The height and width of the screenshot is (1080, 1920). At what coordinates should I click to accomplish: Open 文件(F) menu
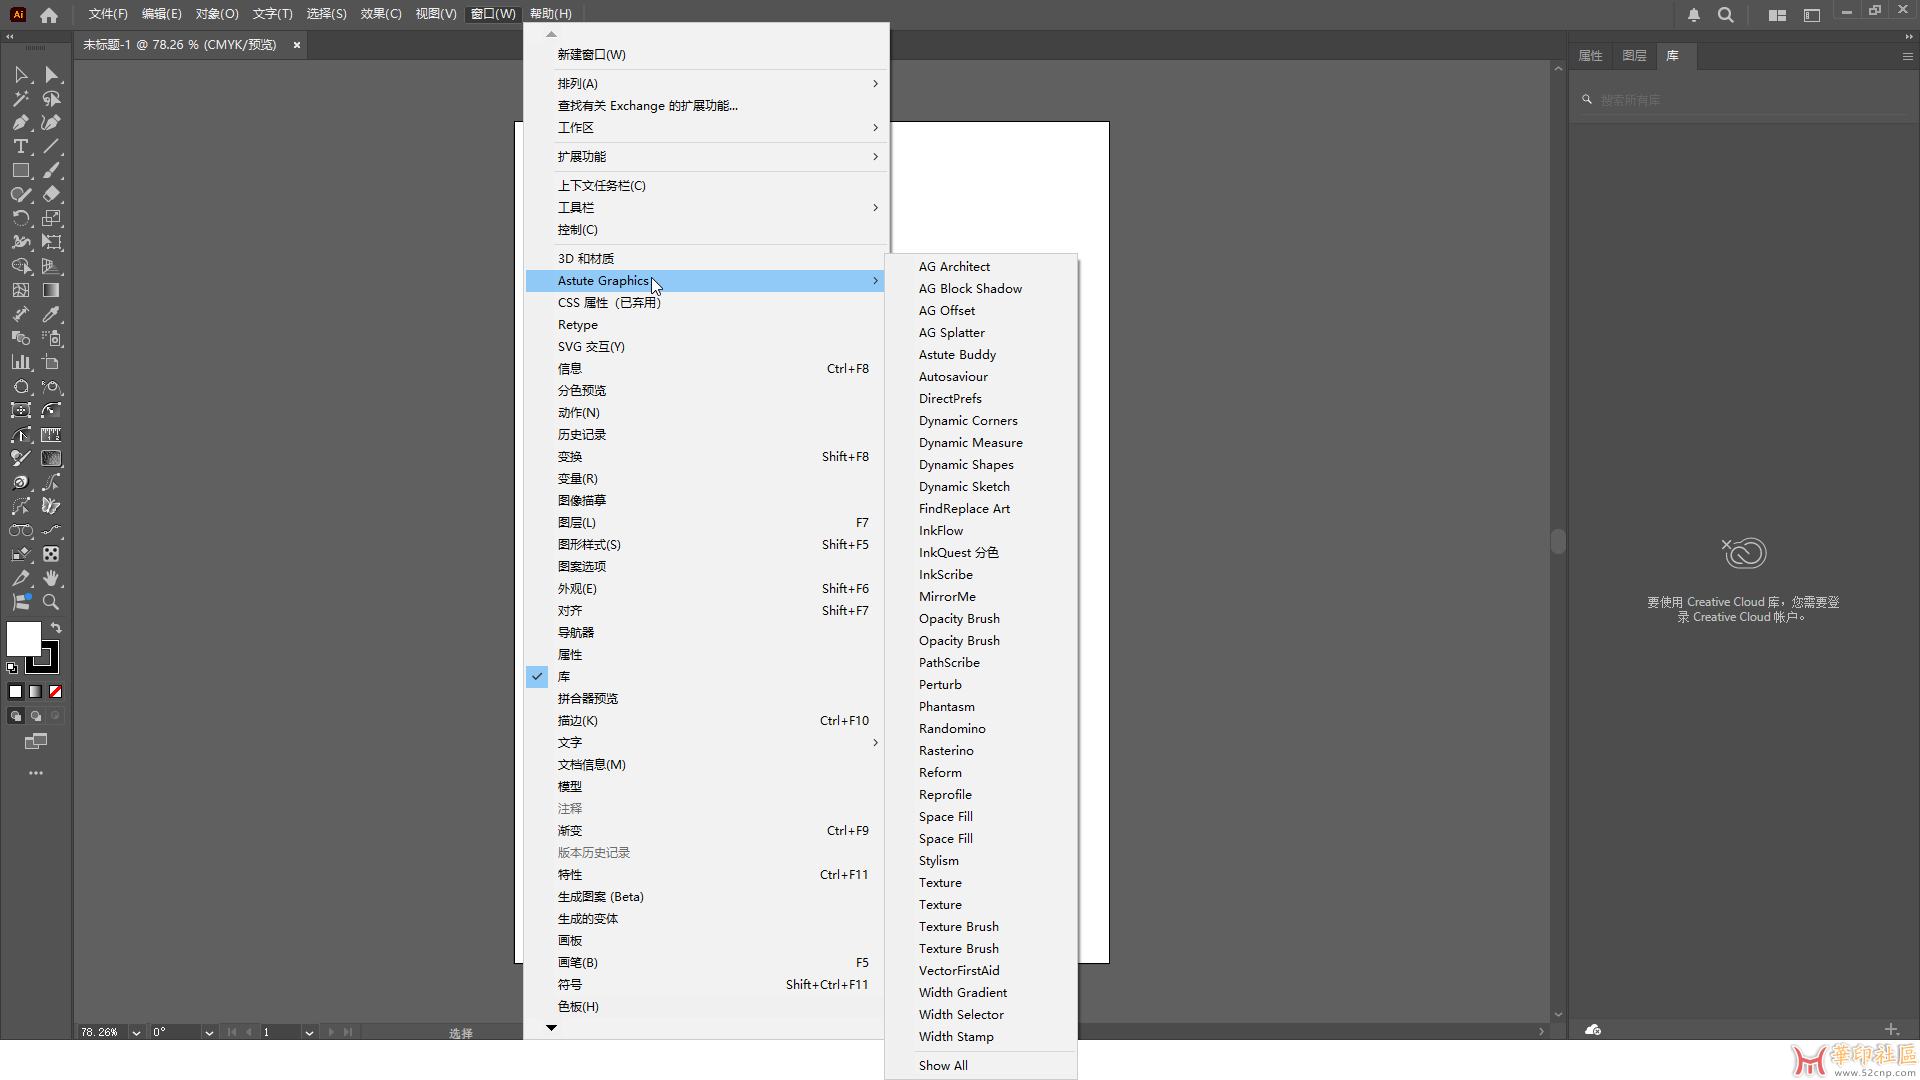108,14
